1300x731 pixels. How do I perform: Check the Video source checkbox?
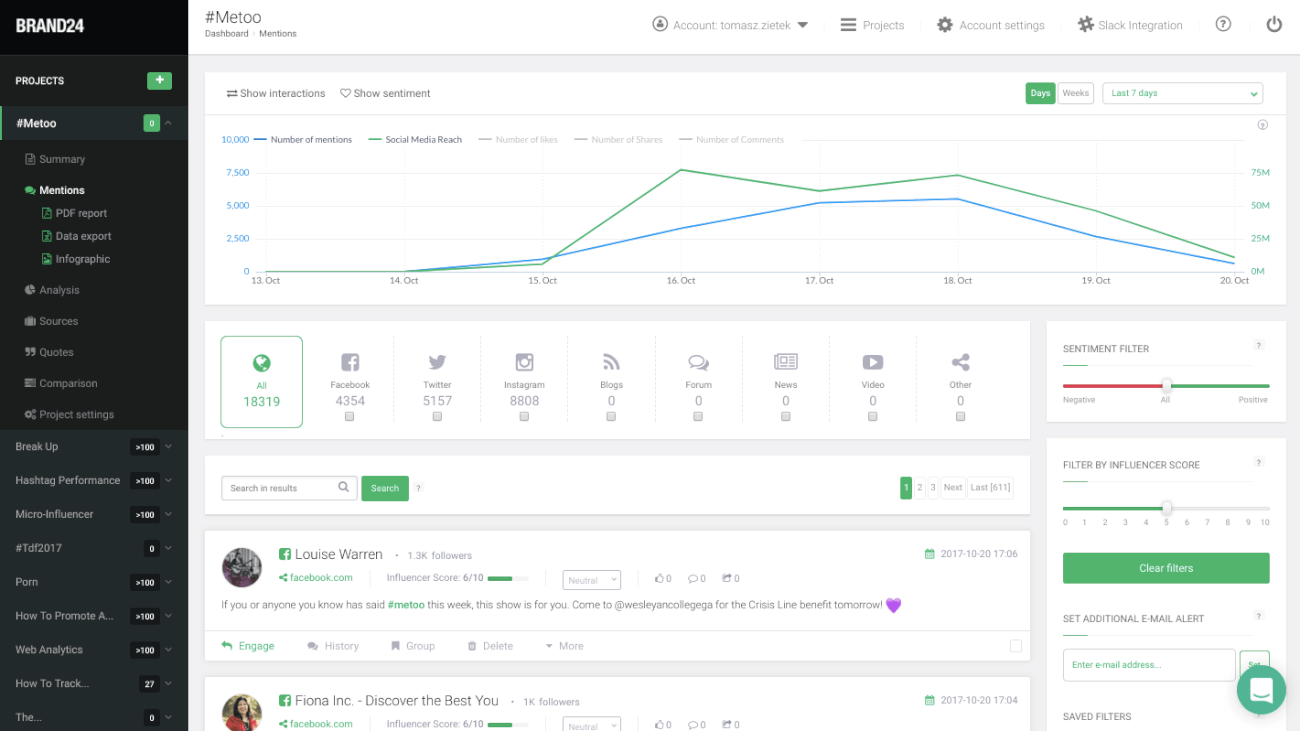[x=873, y=417]
